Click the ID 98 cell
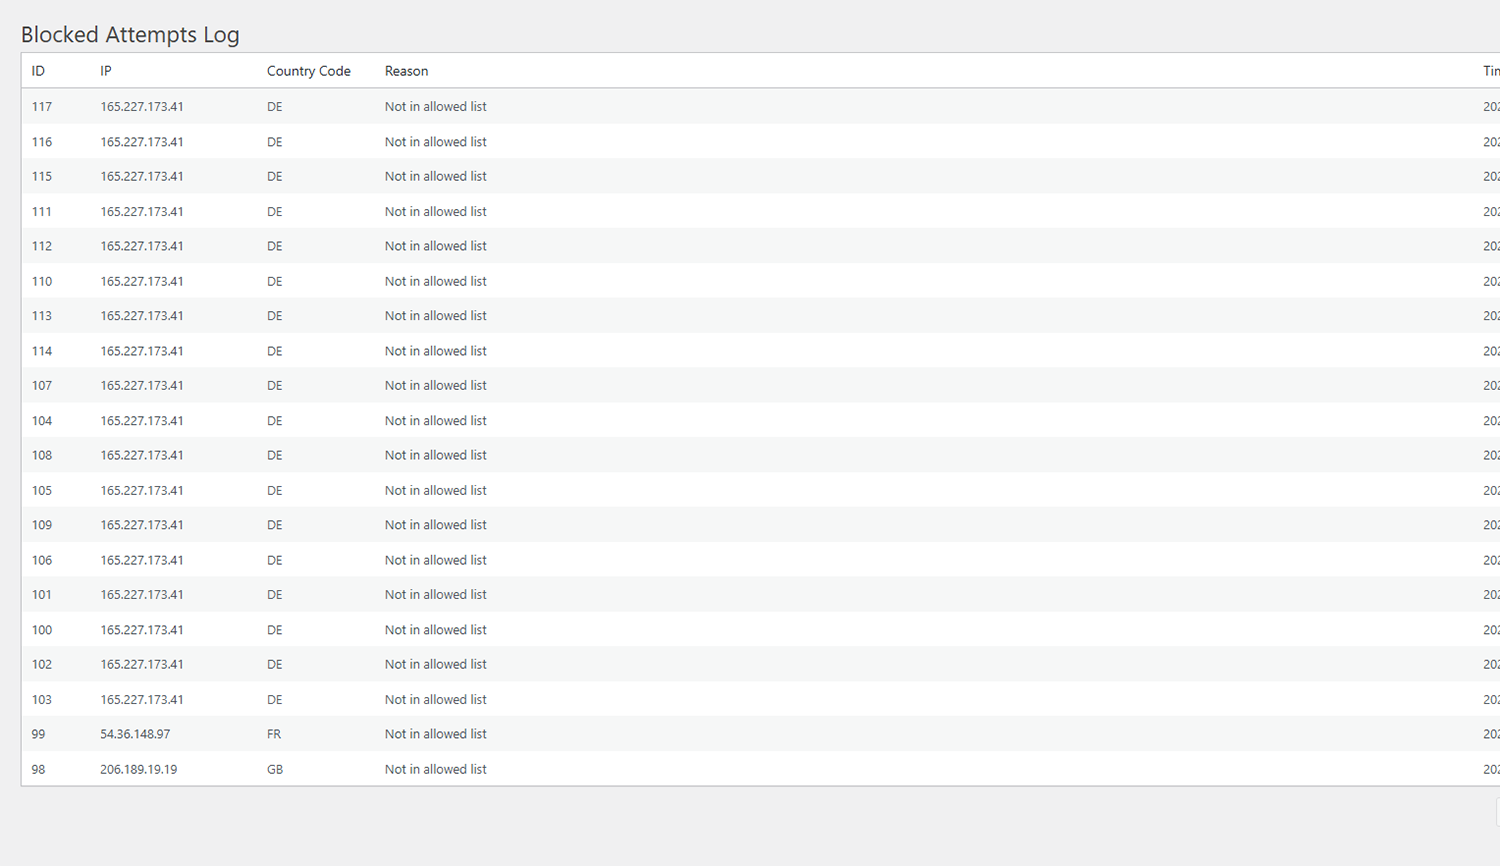 tap(39, 769)
